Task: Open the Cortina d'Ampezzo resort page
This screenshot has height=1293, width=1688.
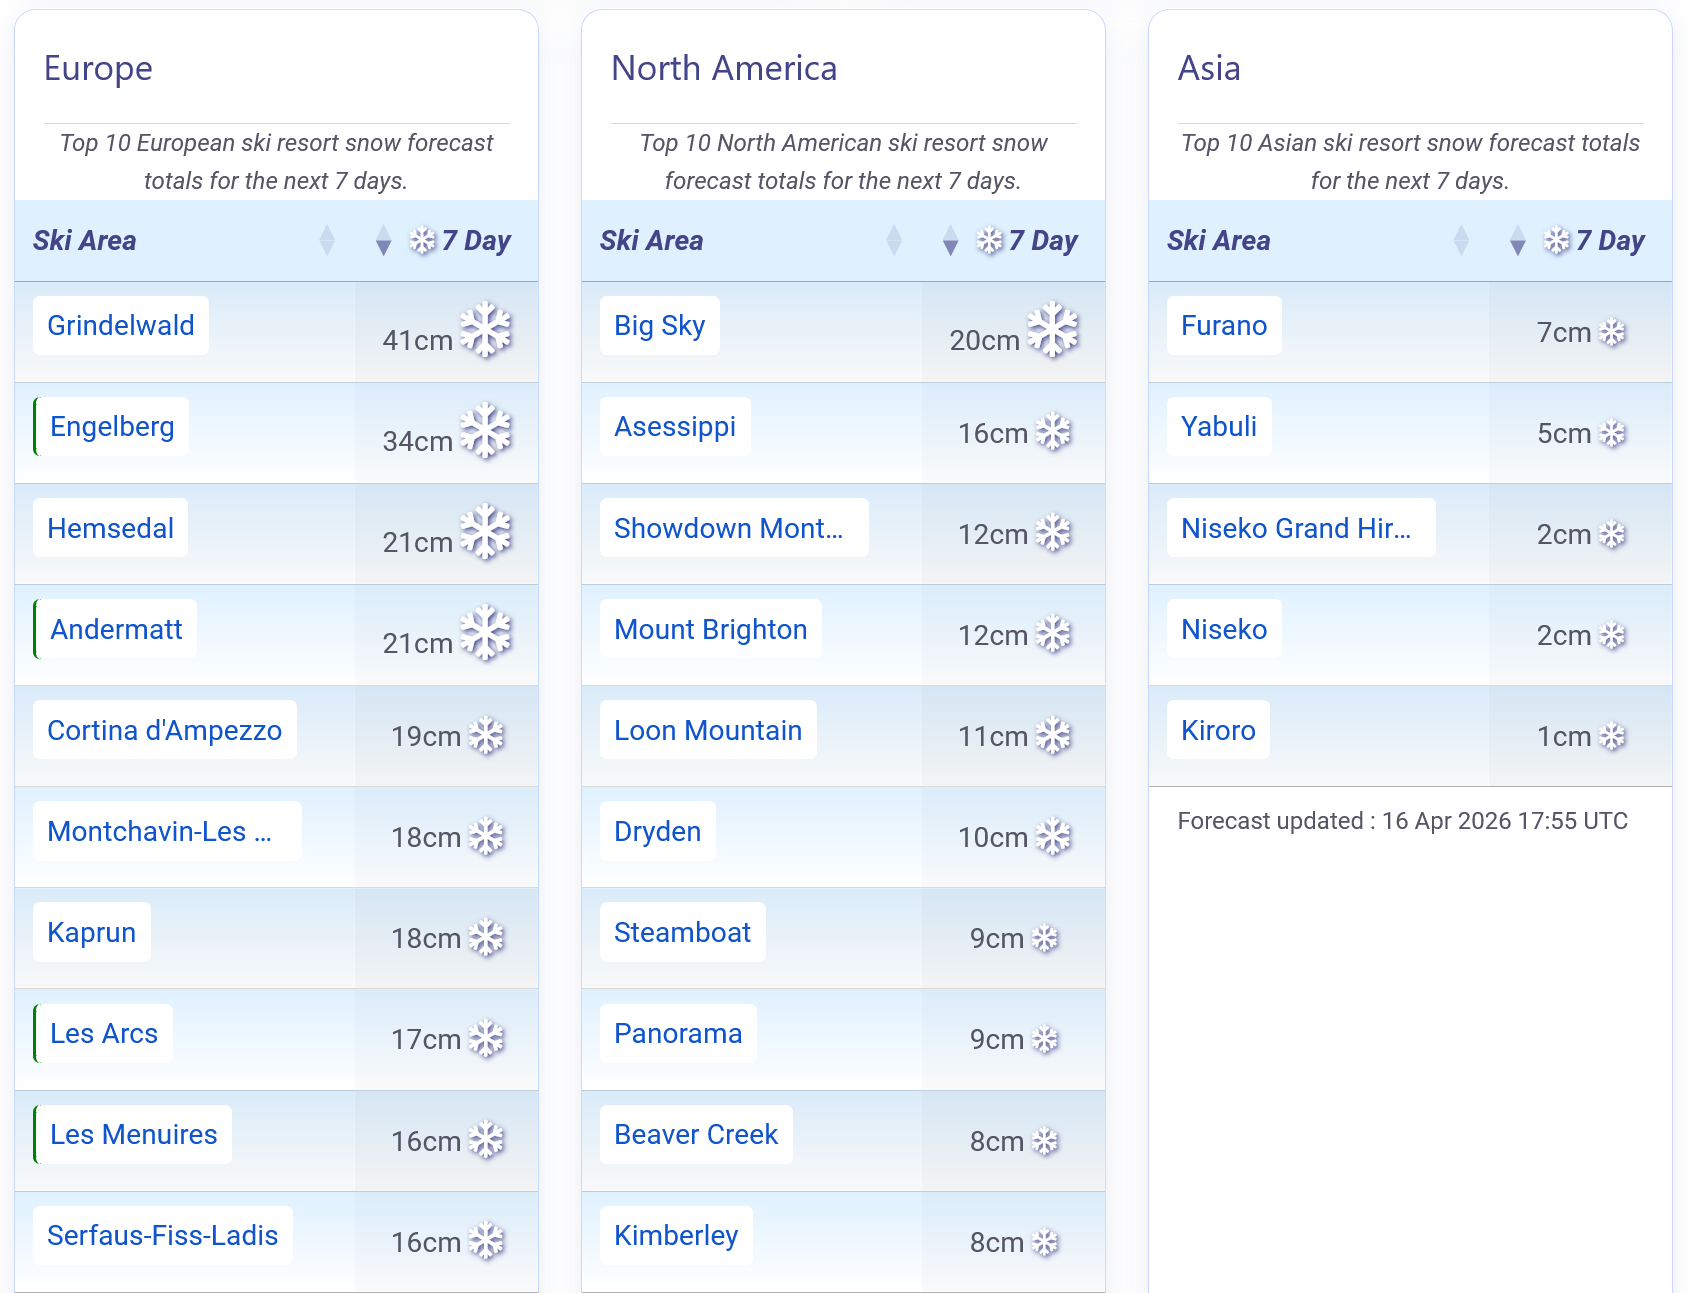Action: point(164,730)
